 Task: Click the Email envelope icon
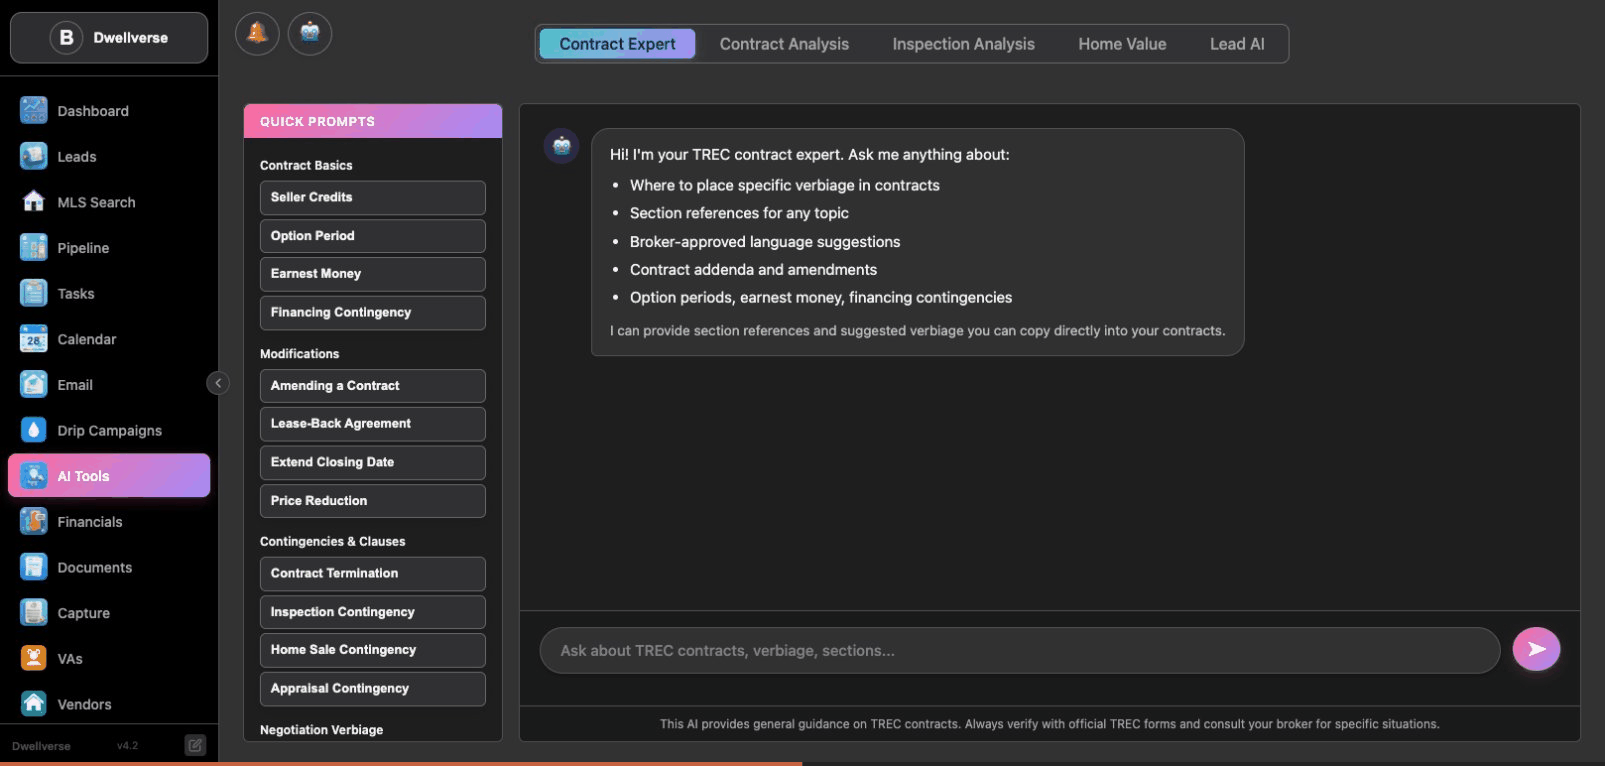pyautogui.click(x=34, y=384)
